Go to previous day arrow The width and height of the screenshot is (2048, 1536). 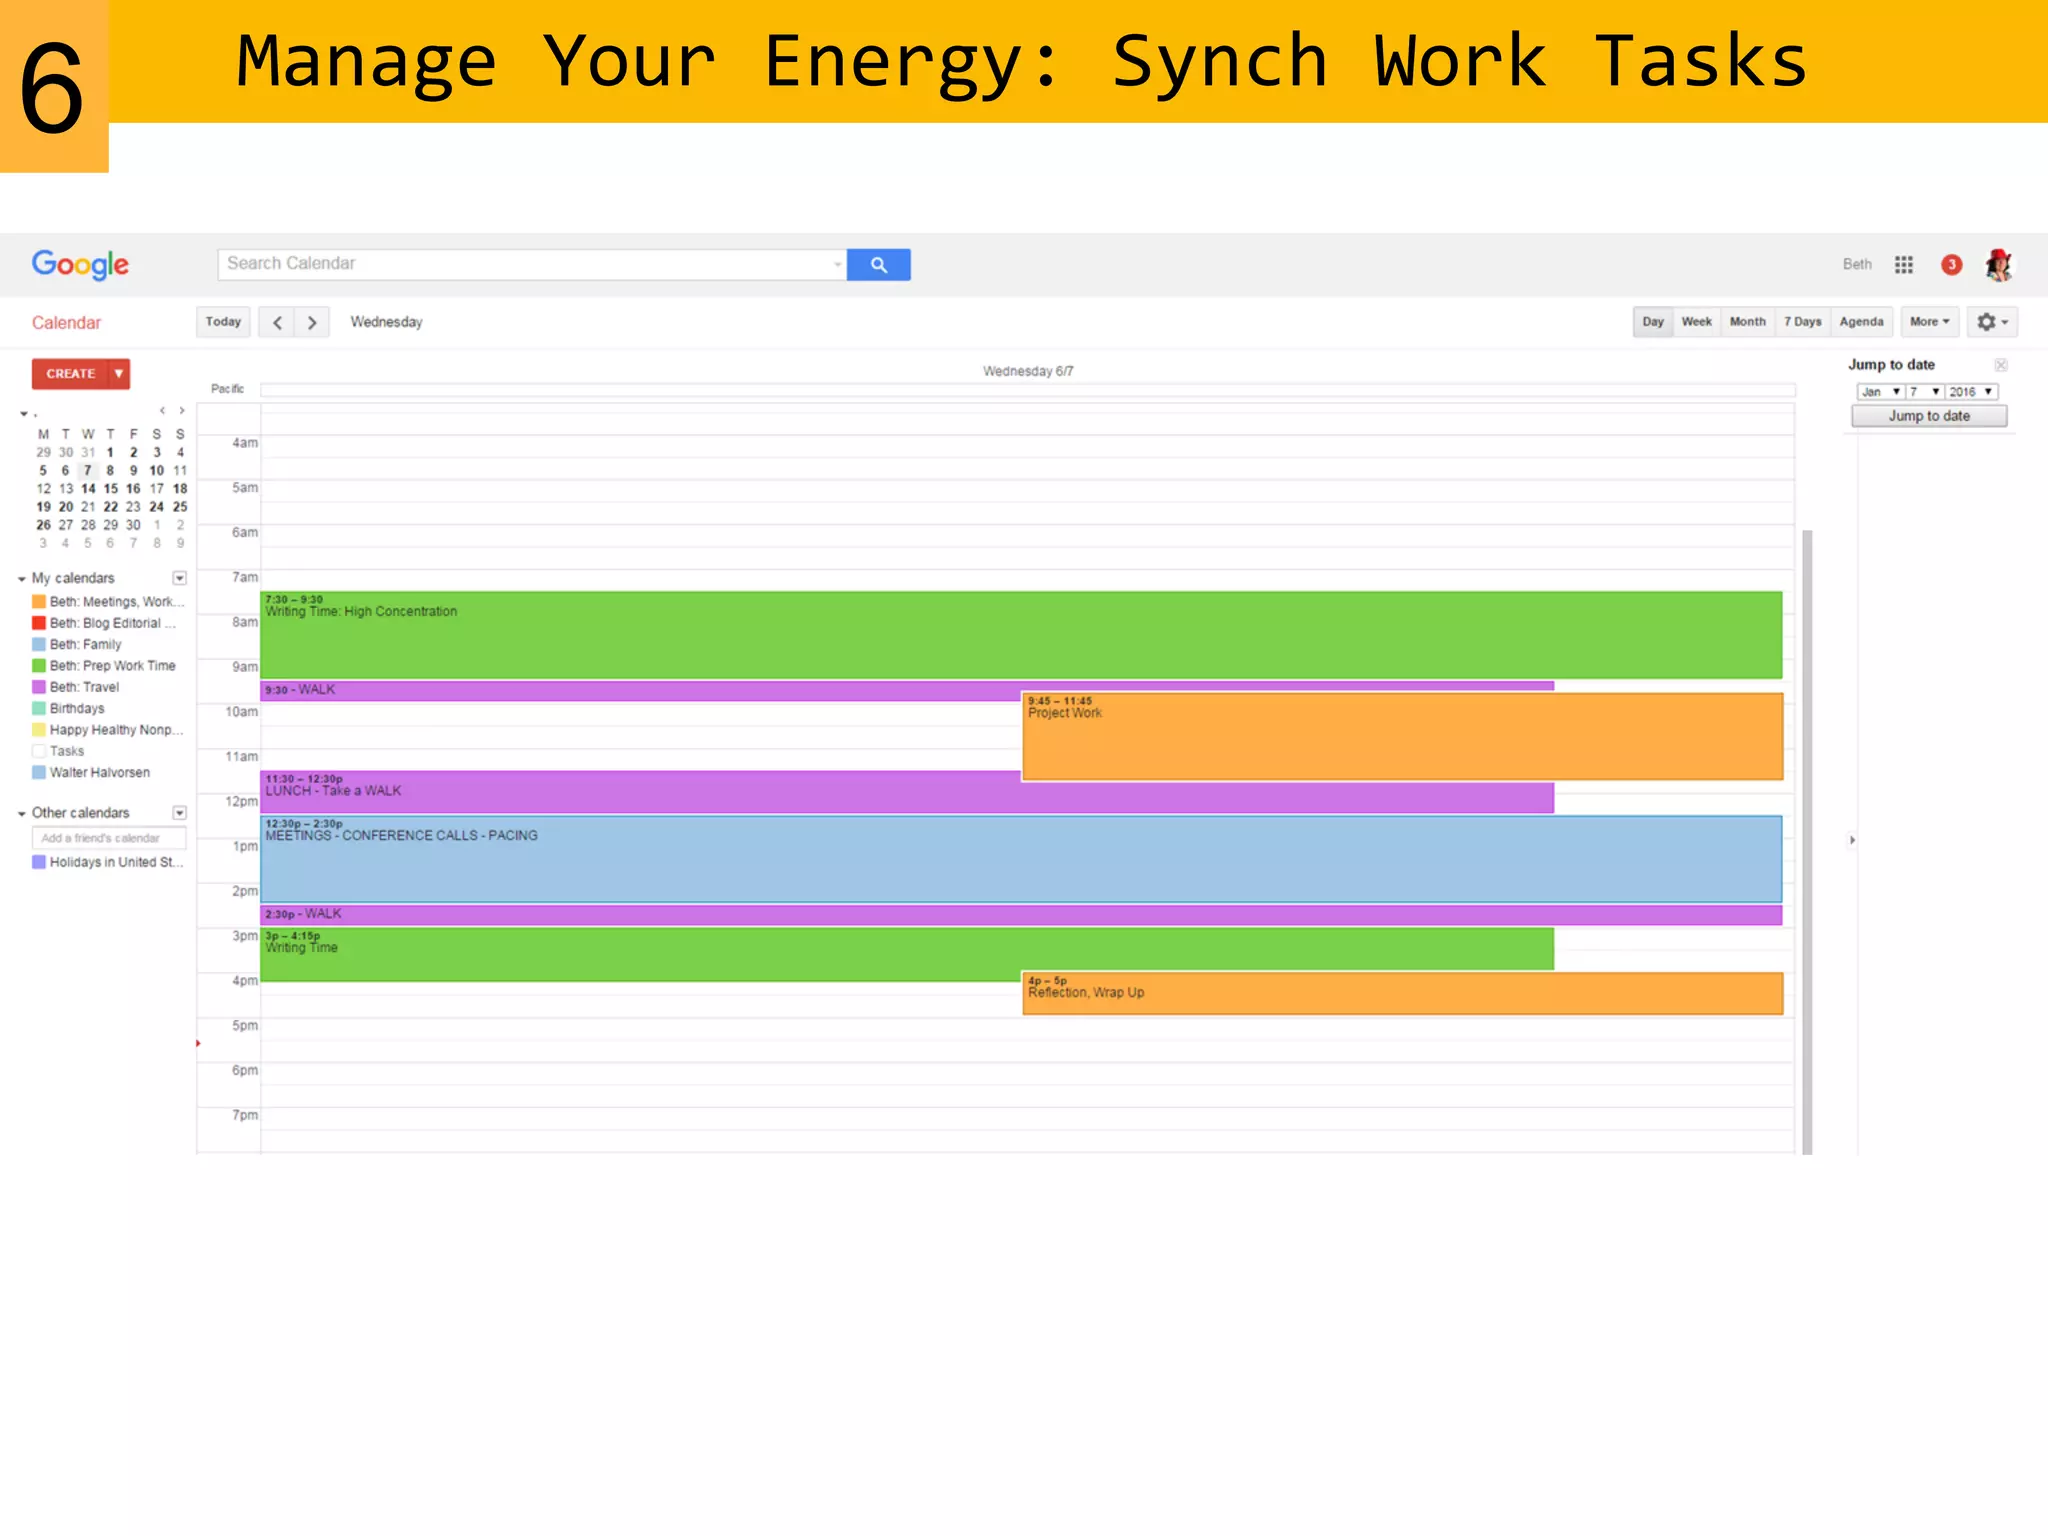click(x=277, y=322)
